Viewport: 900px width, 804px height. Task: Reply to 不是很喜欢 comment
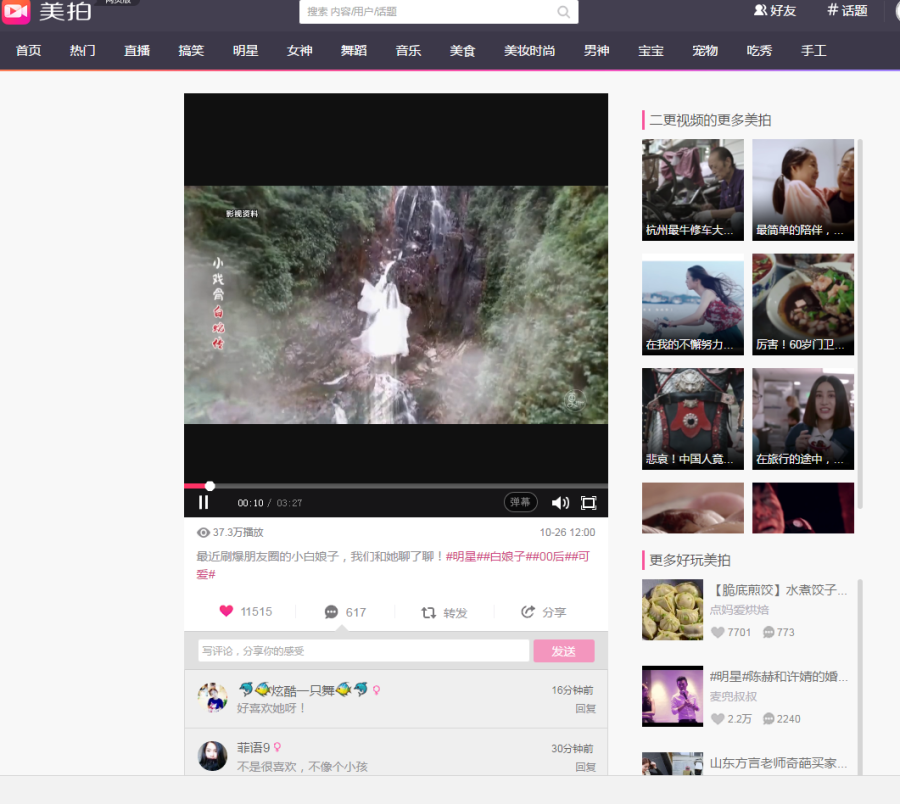(585, 767)
